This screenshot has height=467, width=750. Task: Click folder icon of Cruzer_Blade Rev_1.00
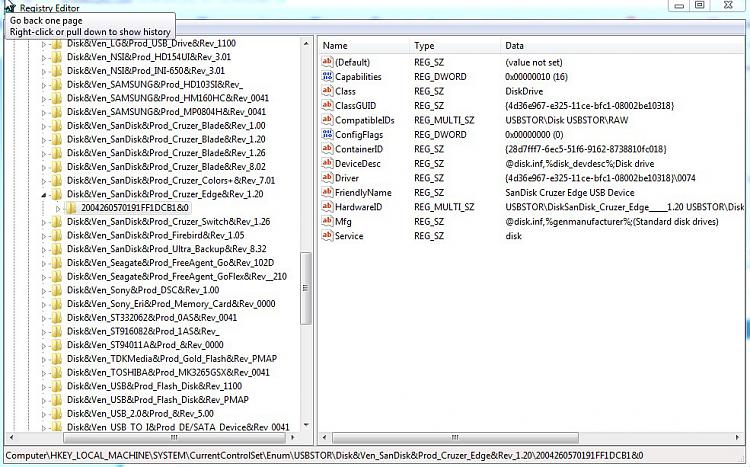pos(56,126)
